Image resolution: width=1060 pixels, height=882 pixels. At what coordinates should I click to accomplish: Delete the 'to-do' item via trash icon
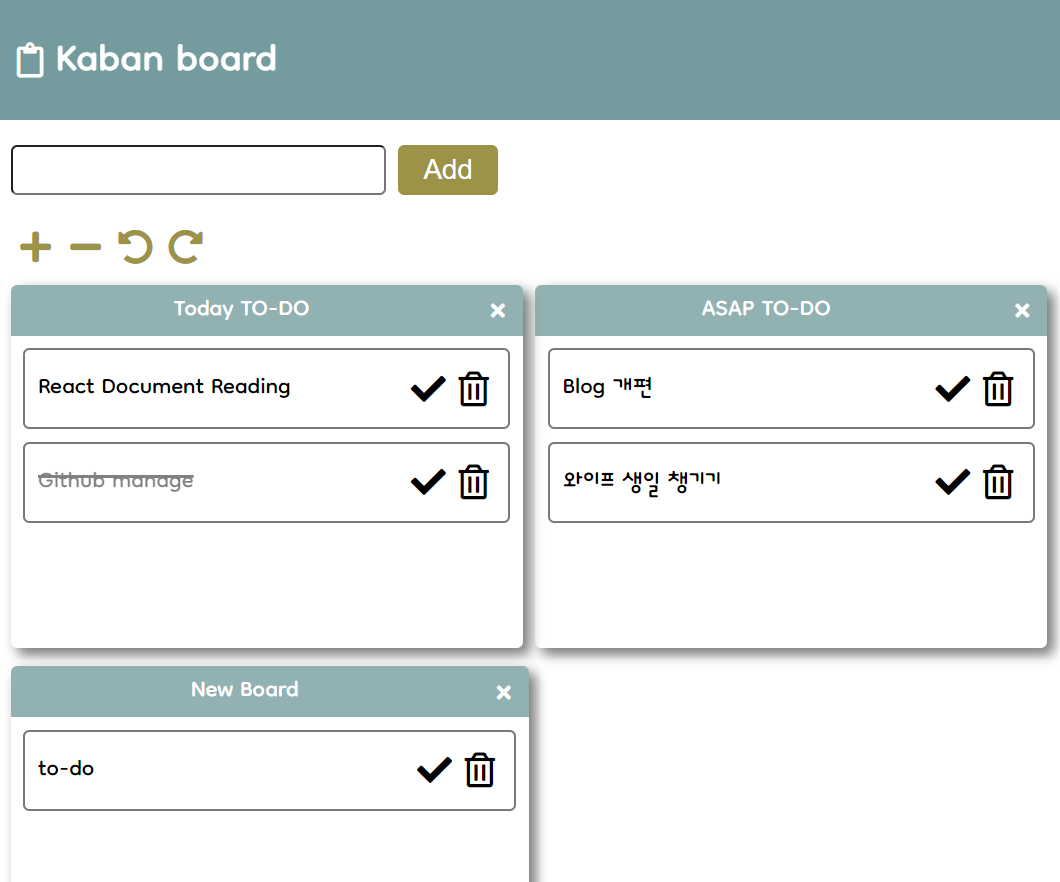479,770
